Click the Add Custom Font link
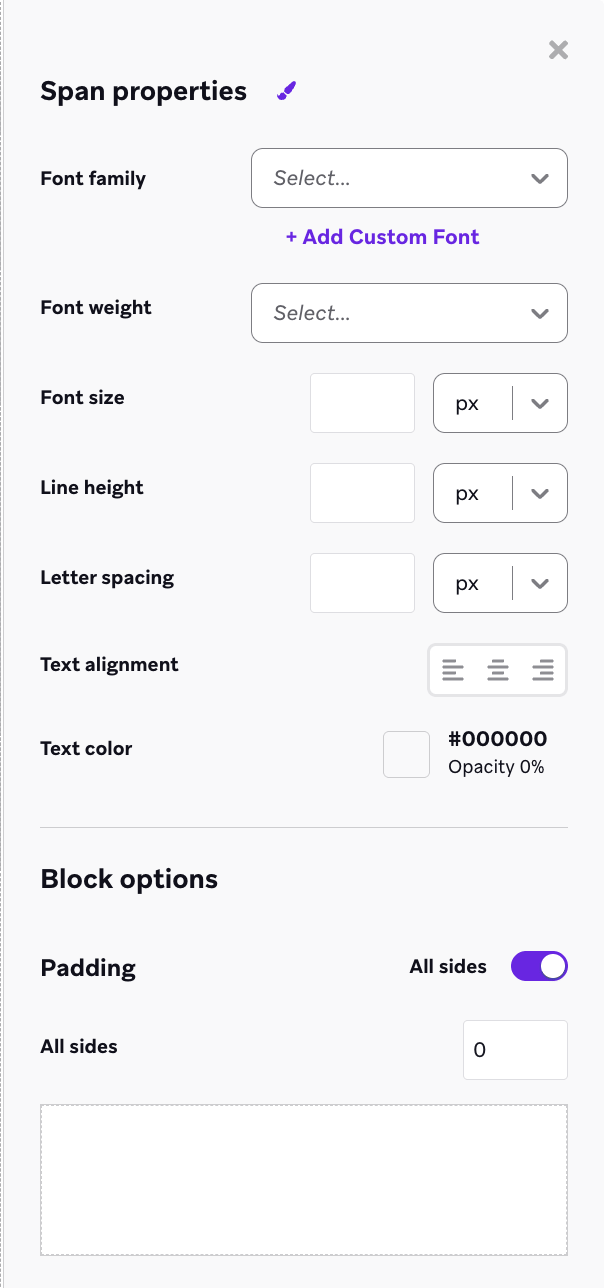Image resolution: width=604 pixels, height=1288 pixels. pos(382,237)
